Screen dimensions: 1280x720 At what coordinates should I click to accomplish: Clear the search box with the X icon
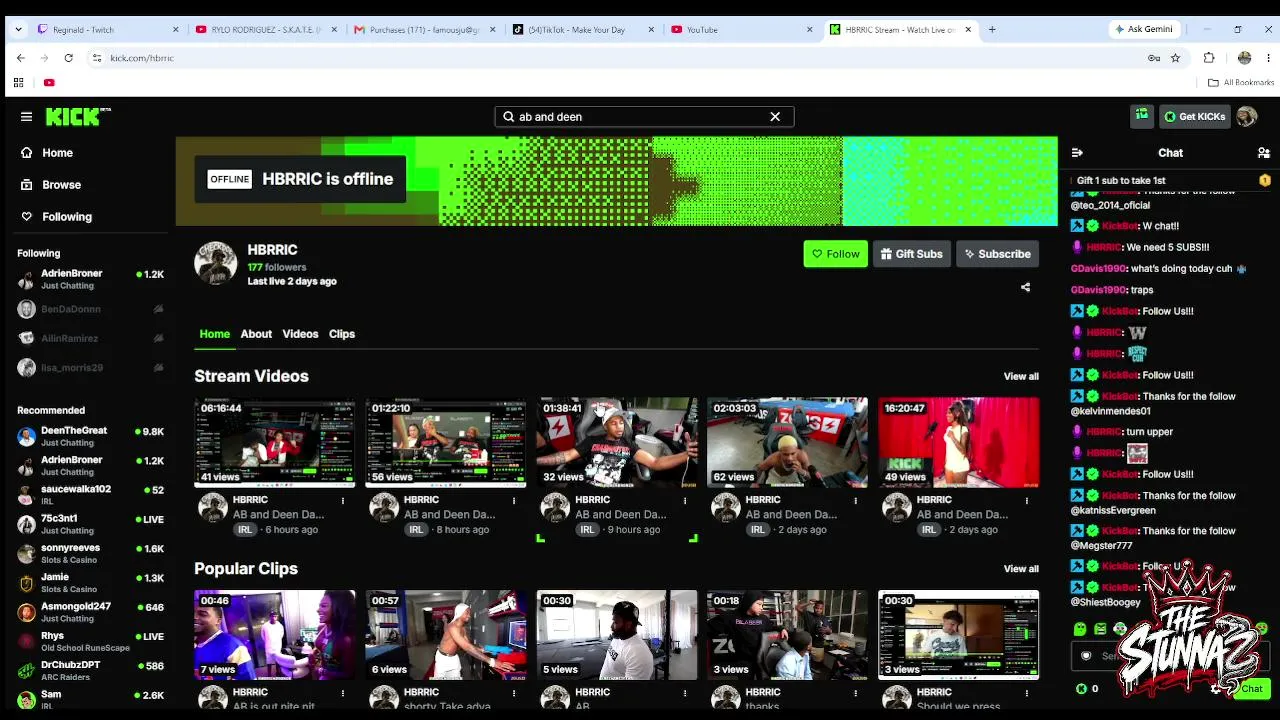[x=775, y=117]
